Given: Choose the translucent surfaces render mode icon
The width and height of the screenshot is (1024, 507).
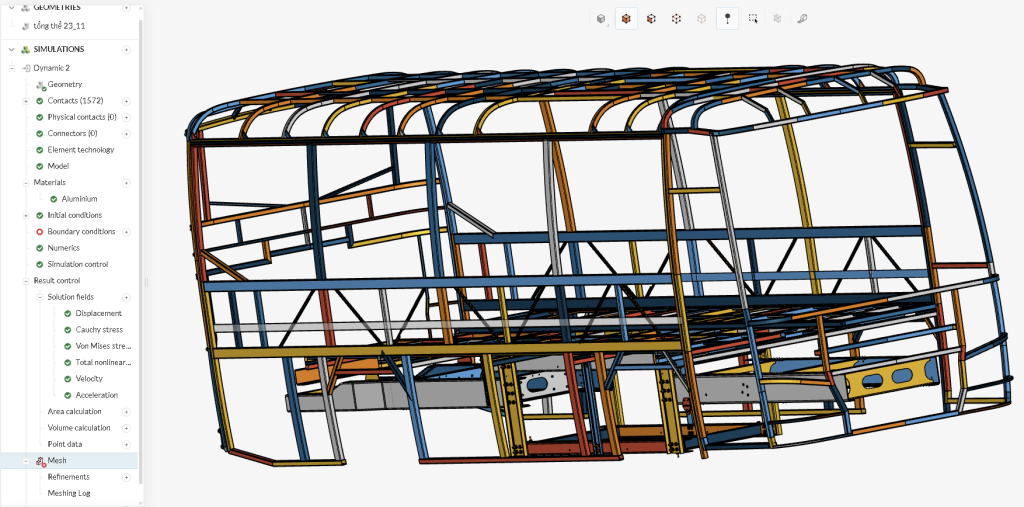Looking at the screenshot, I should 701,18.
